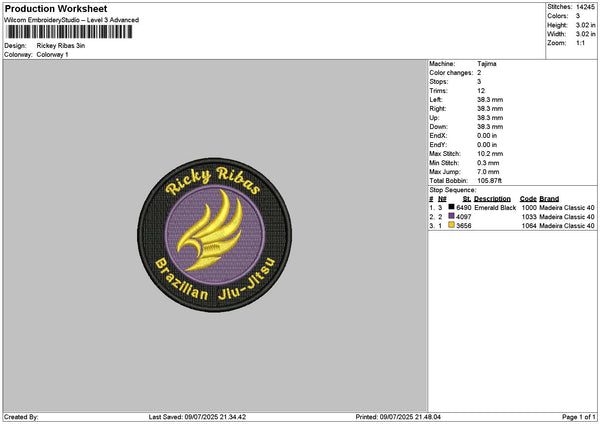This screenshot has height=424, width=600.
Task: Click the Description column header
Action: click(492, 199)
